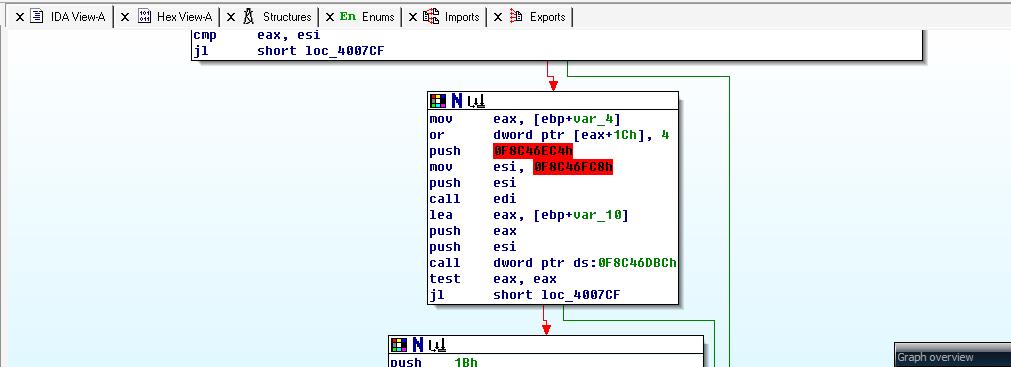Image resolution: width=1011 pixels, height=367 pixels.
Task: Click the node color icon on the push 1Bh block
Action: point(399,344)
